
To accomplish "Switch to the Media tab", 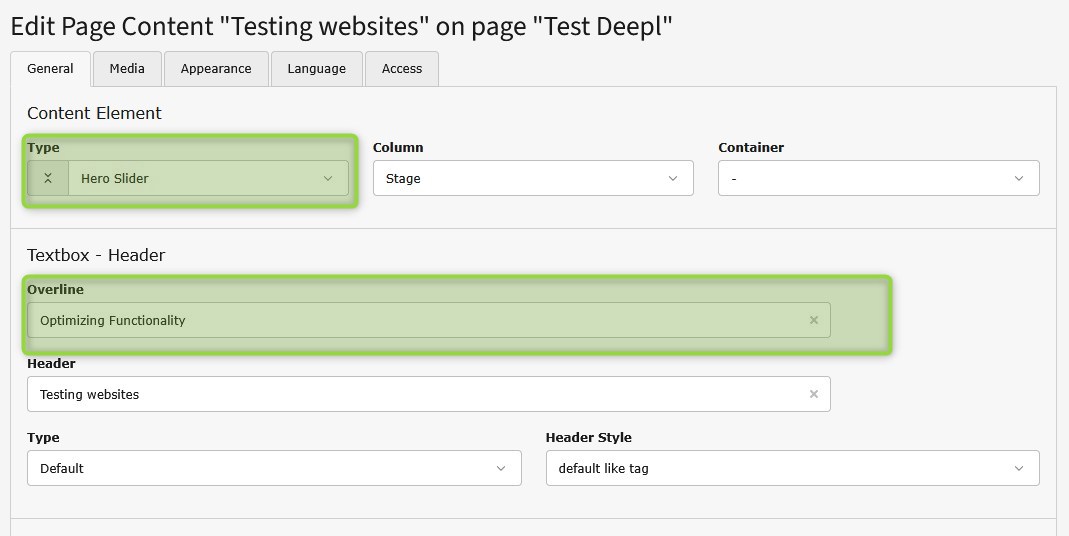I will tap(127, 68).
